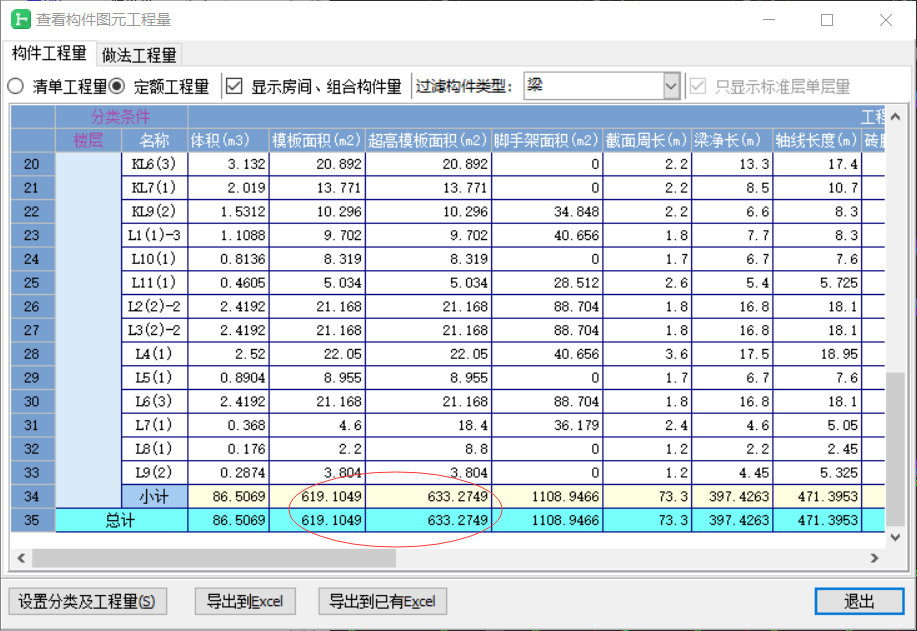Image resolution: width=917 pixels, height=631 pixels.
Task: Select the L4(1) name cell
Action: click(154, 354)
